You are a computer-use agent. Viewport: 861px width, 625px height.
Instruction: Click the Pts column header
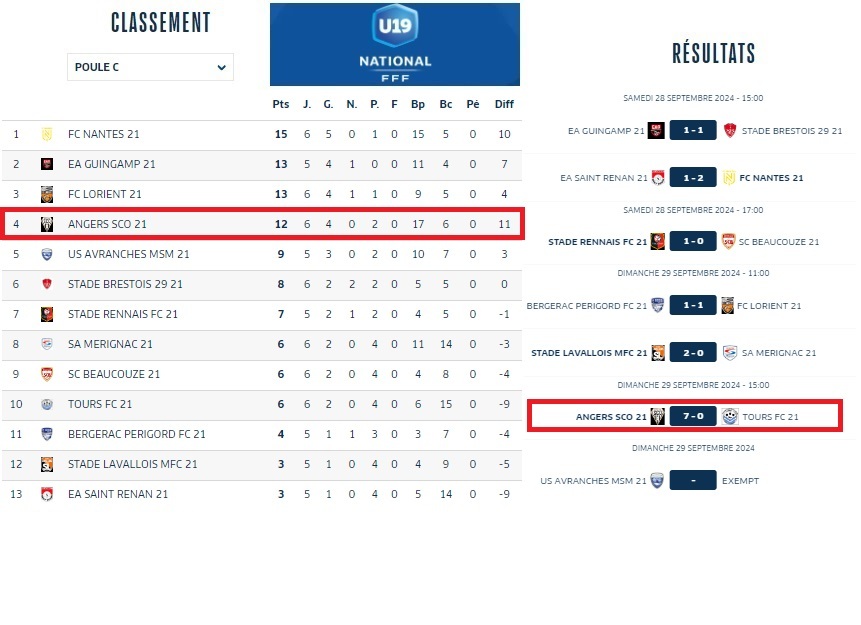click(280, 104)
